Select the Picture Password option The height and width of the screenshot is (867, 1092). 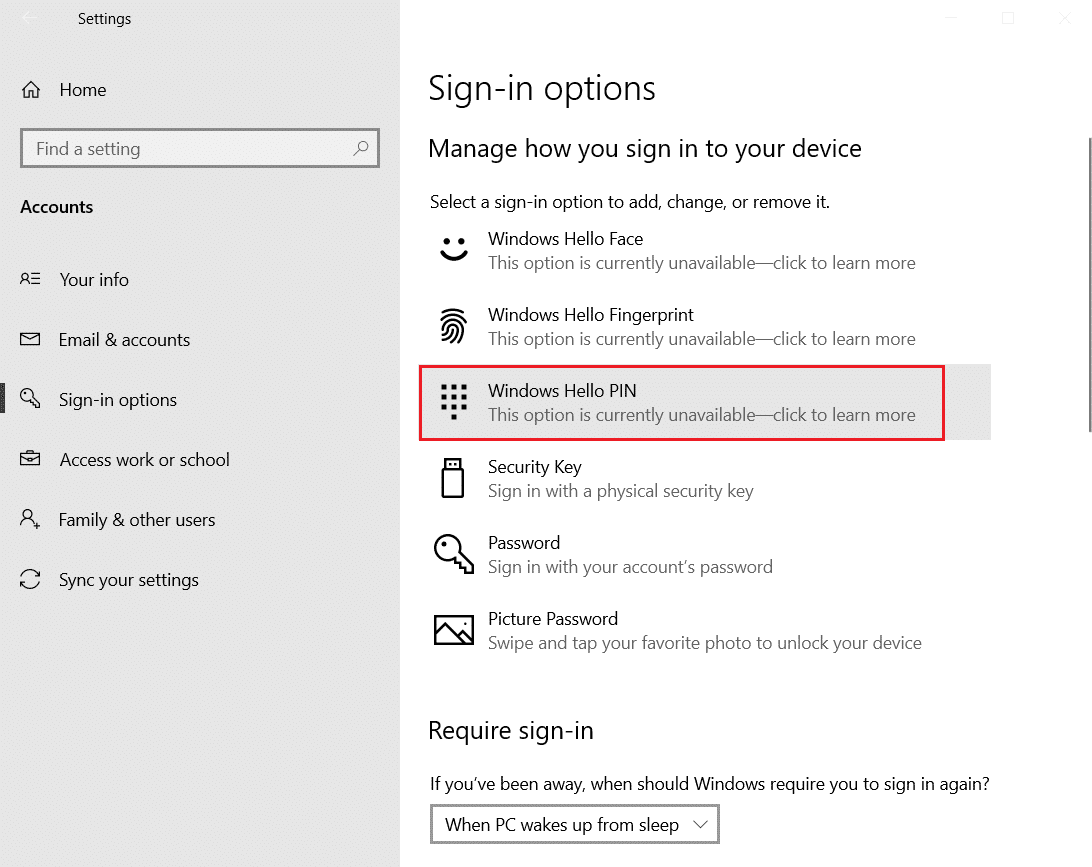coord(705,630)
